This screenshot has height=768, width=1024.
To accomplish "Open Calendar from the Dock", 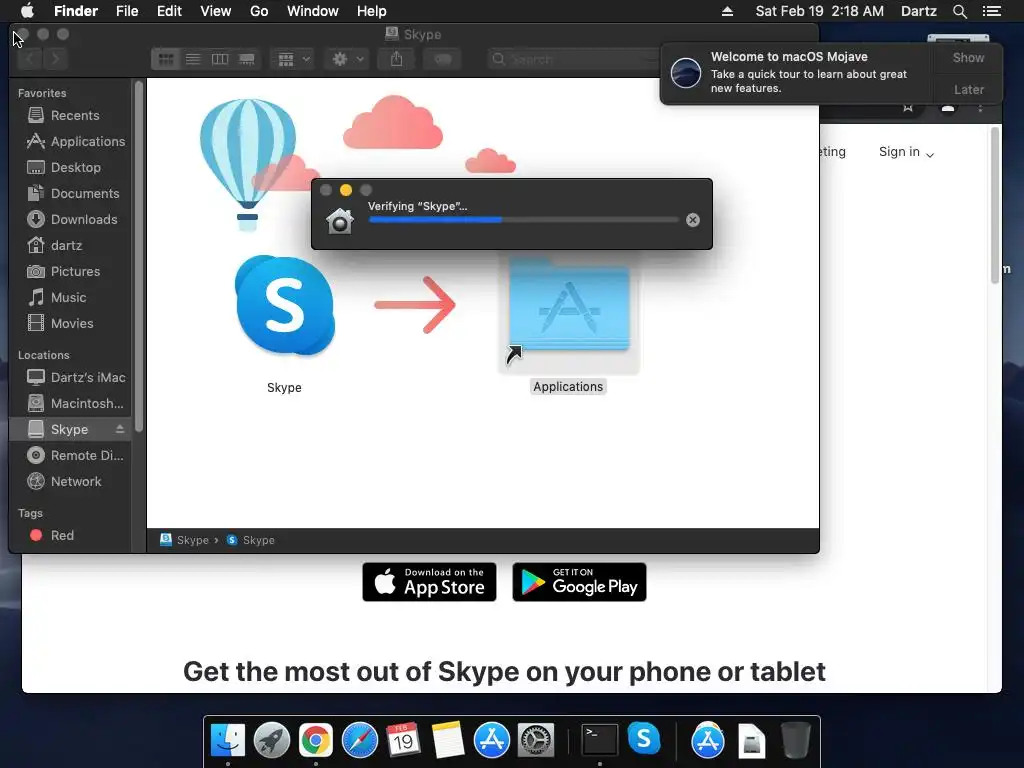I will pyautogui.click(x=403, y=741).
